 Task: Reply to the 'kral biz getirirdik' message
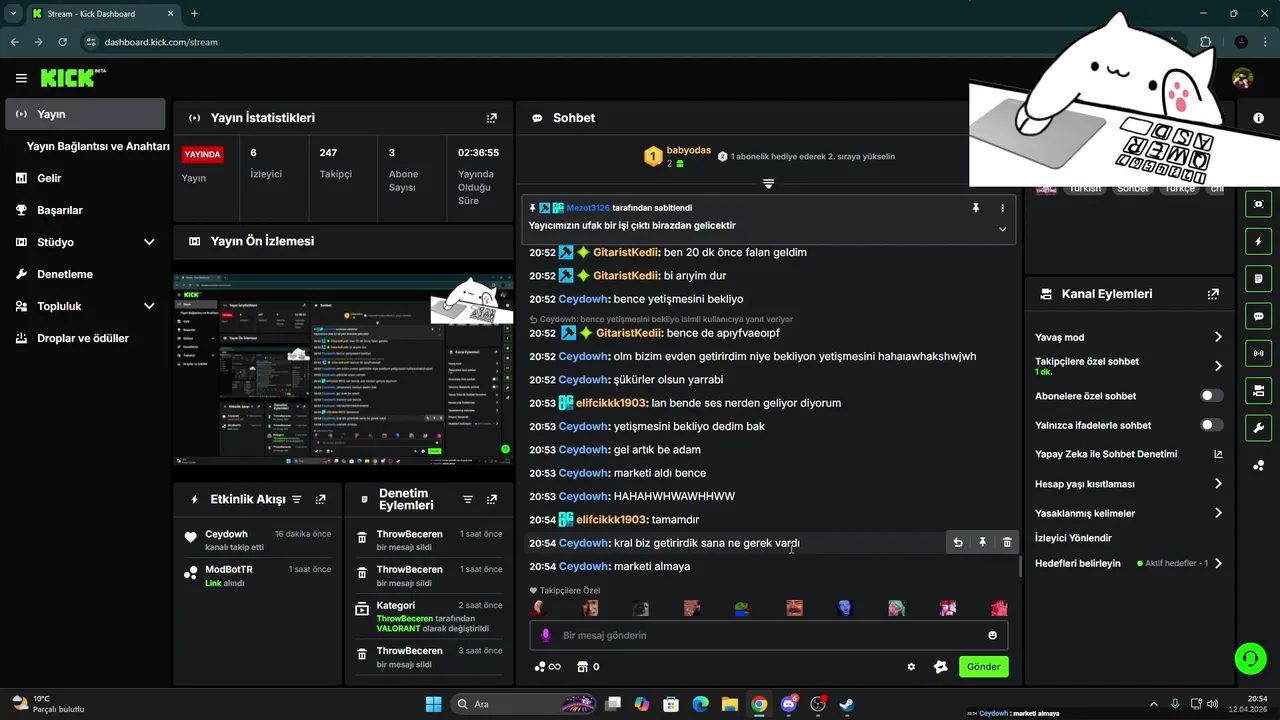pos(958,543)
